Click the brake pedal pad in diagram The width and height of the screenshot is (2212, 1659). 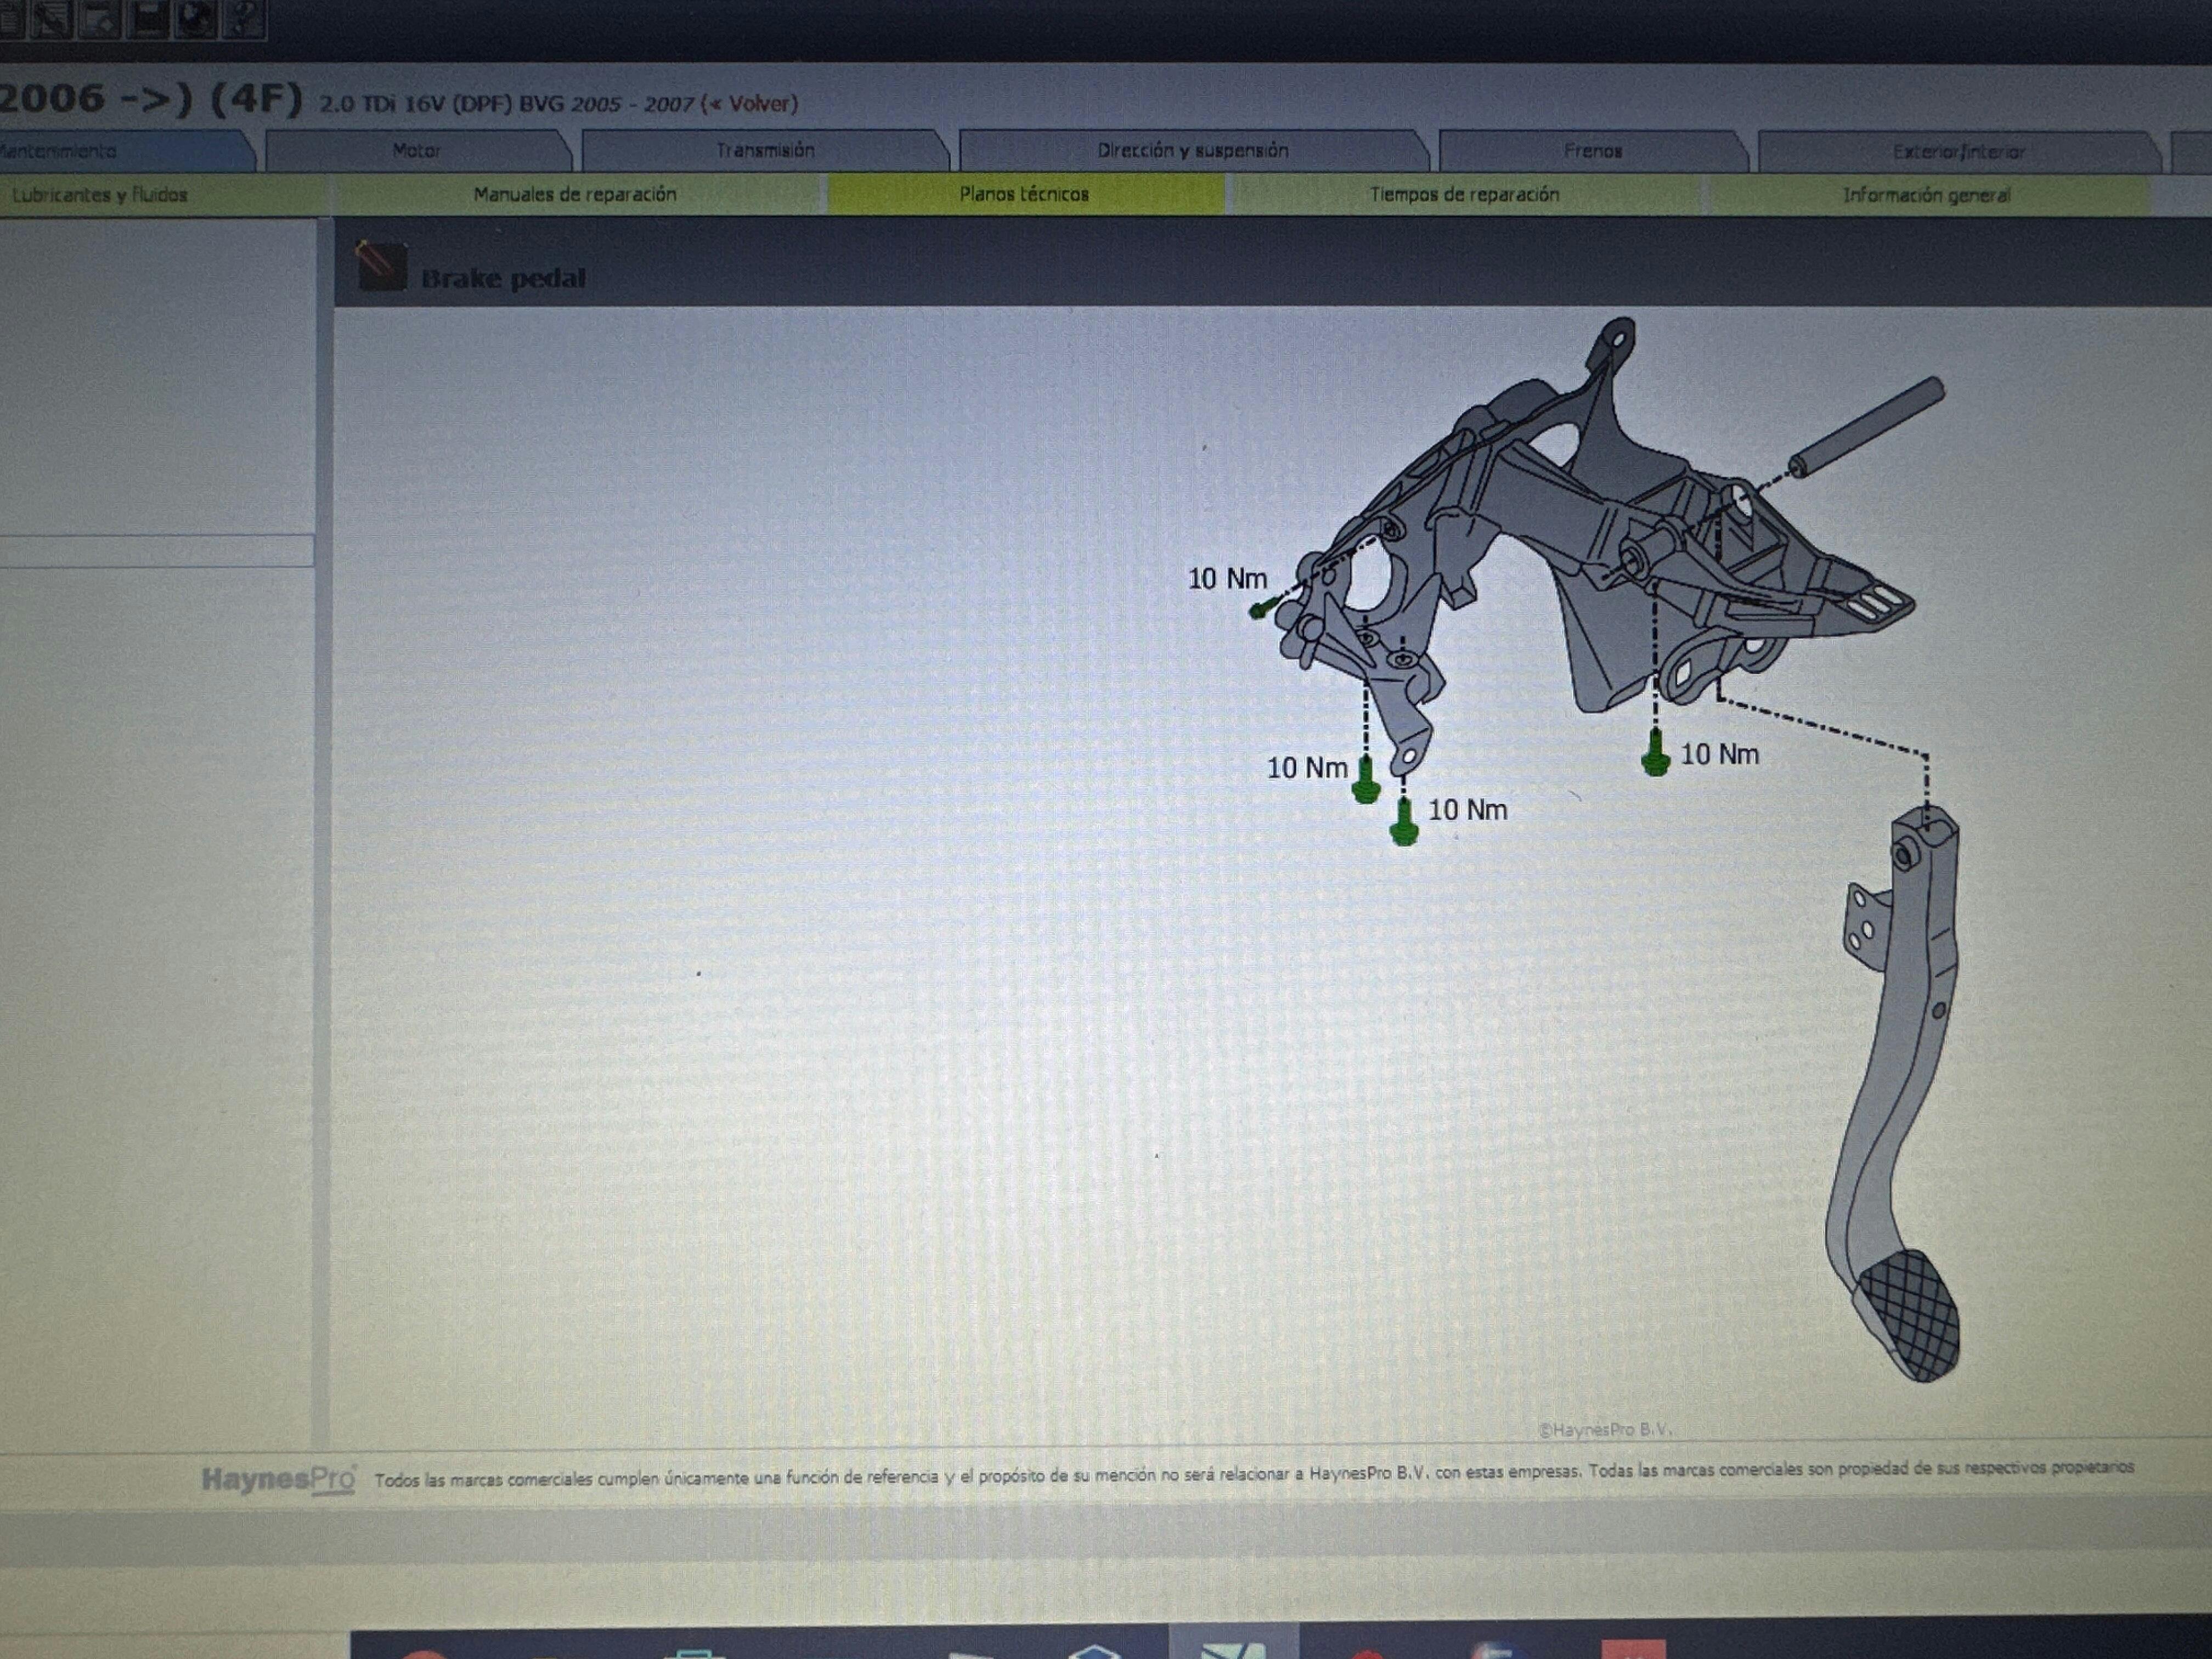click(1912, 1315)
